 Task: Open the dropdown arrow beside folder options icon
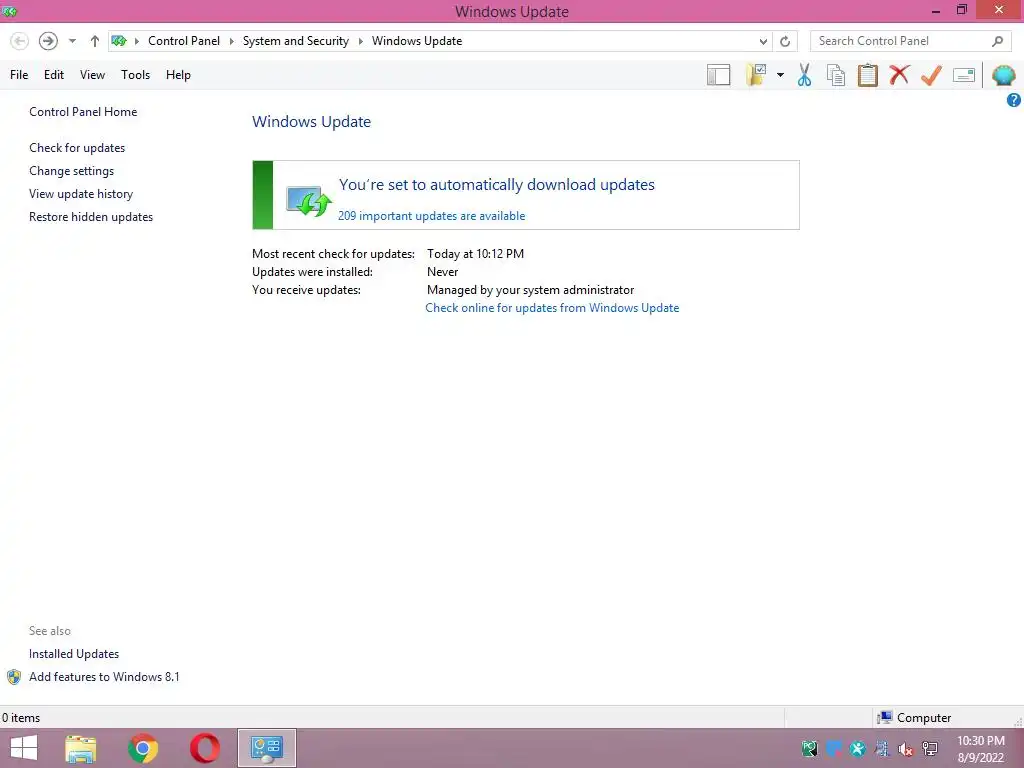(780, 75)
